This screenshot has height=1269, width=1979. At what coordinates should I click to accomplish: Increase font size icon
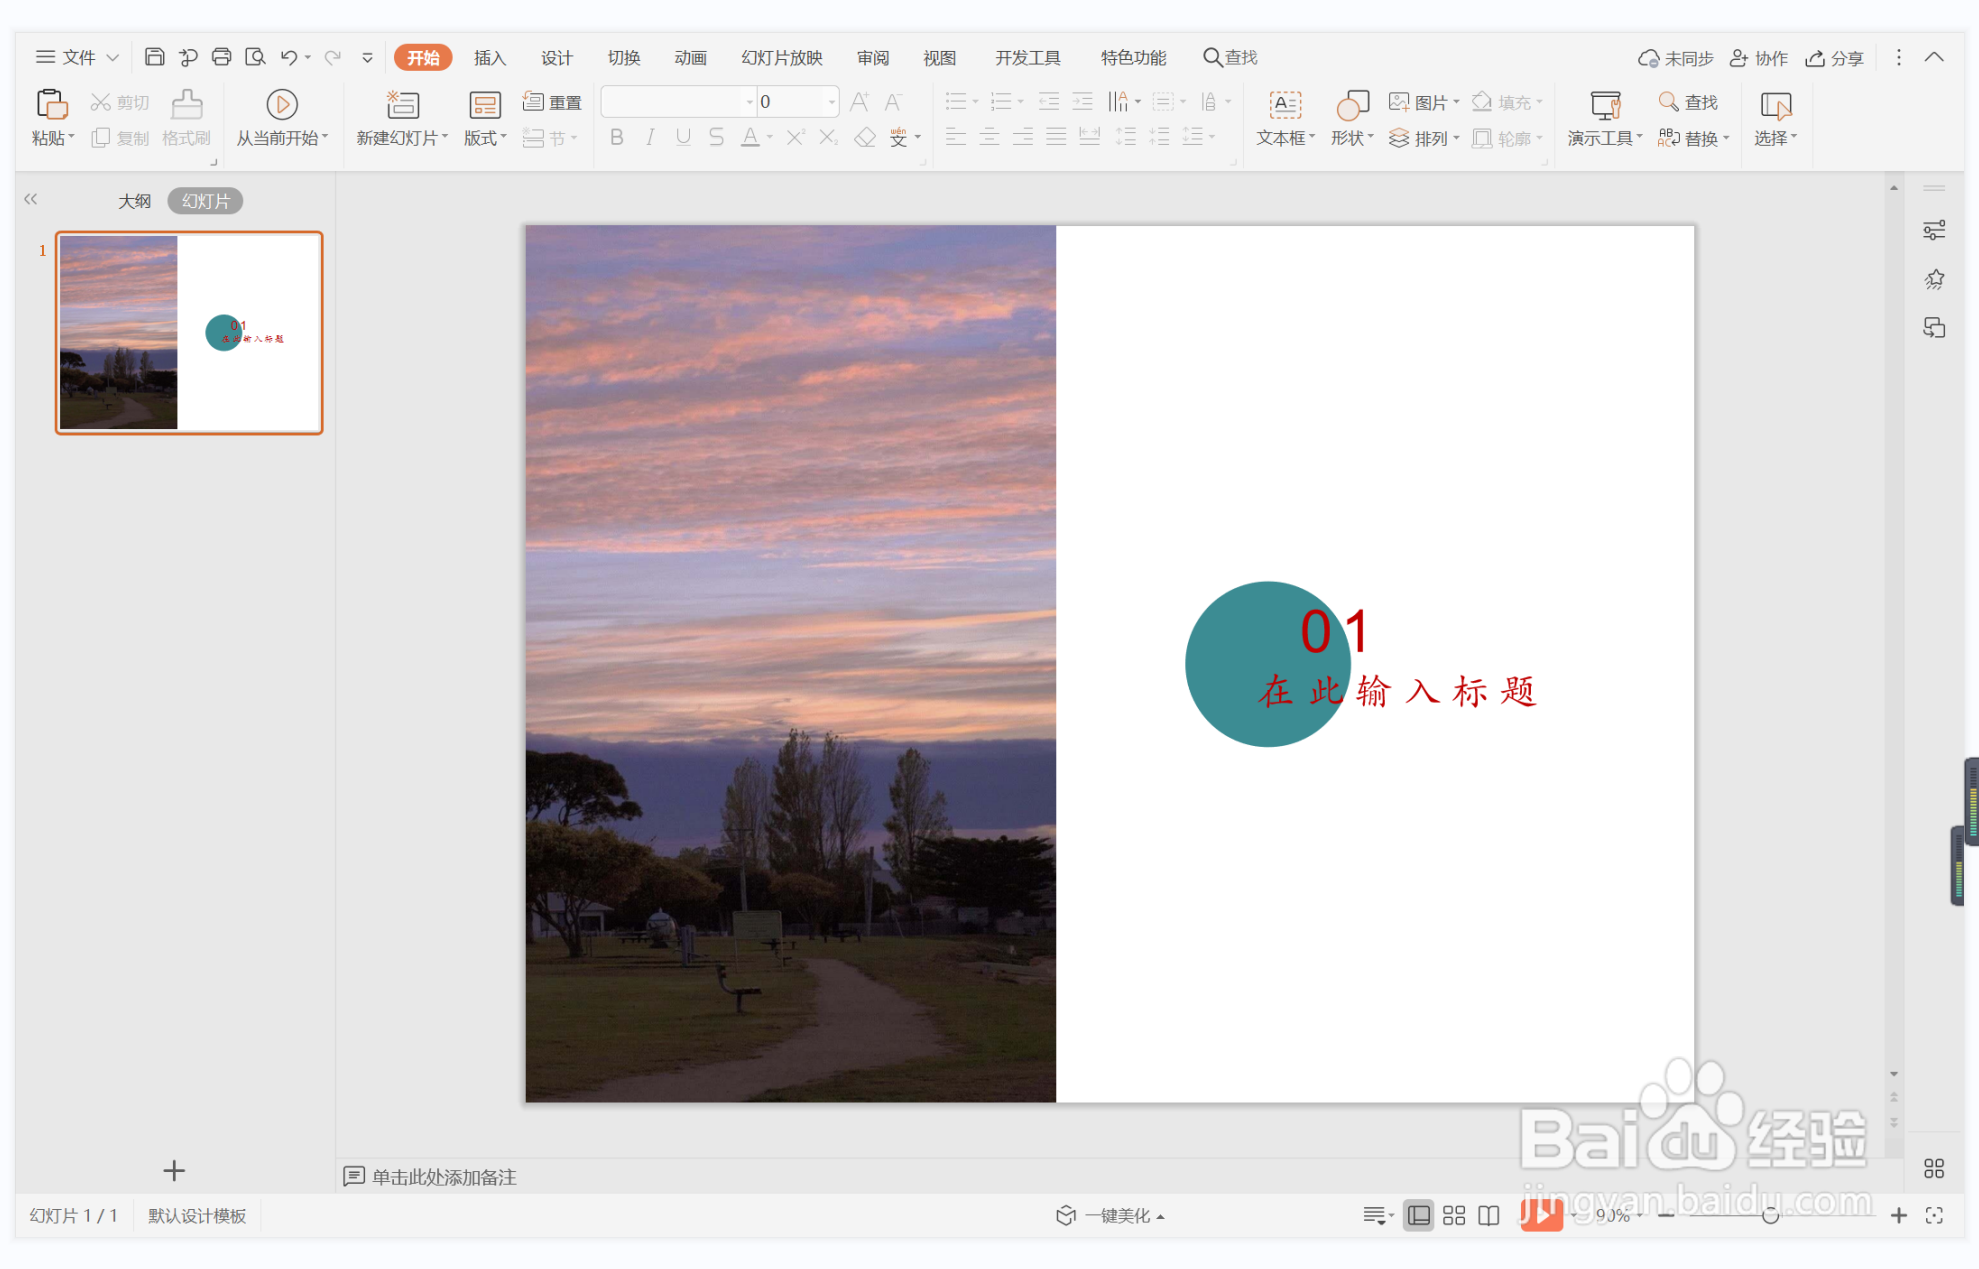click(859, 102)
